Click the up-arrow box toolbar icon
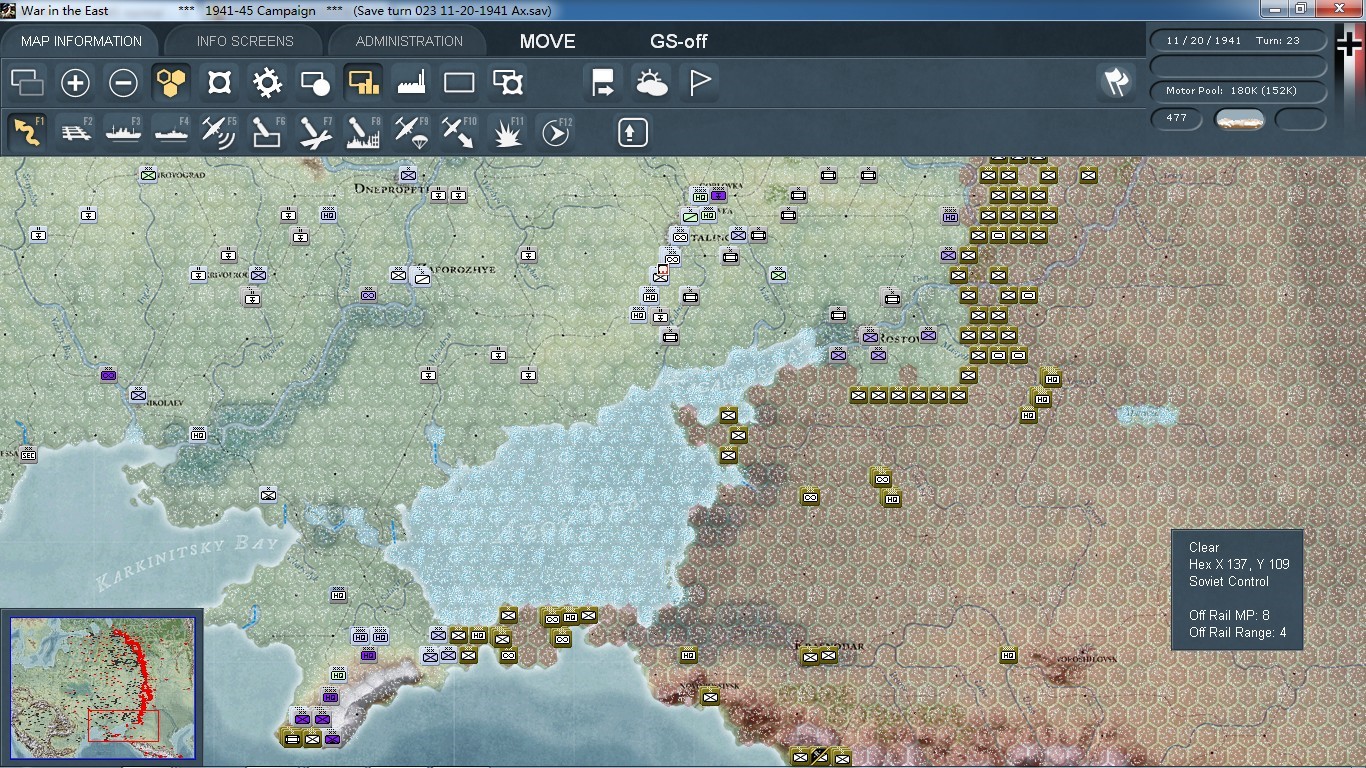The width and height of the screenshot is (1366, 768). click(x=633, y=132)
